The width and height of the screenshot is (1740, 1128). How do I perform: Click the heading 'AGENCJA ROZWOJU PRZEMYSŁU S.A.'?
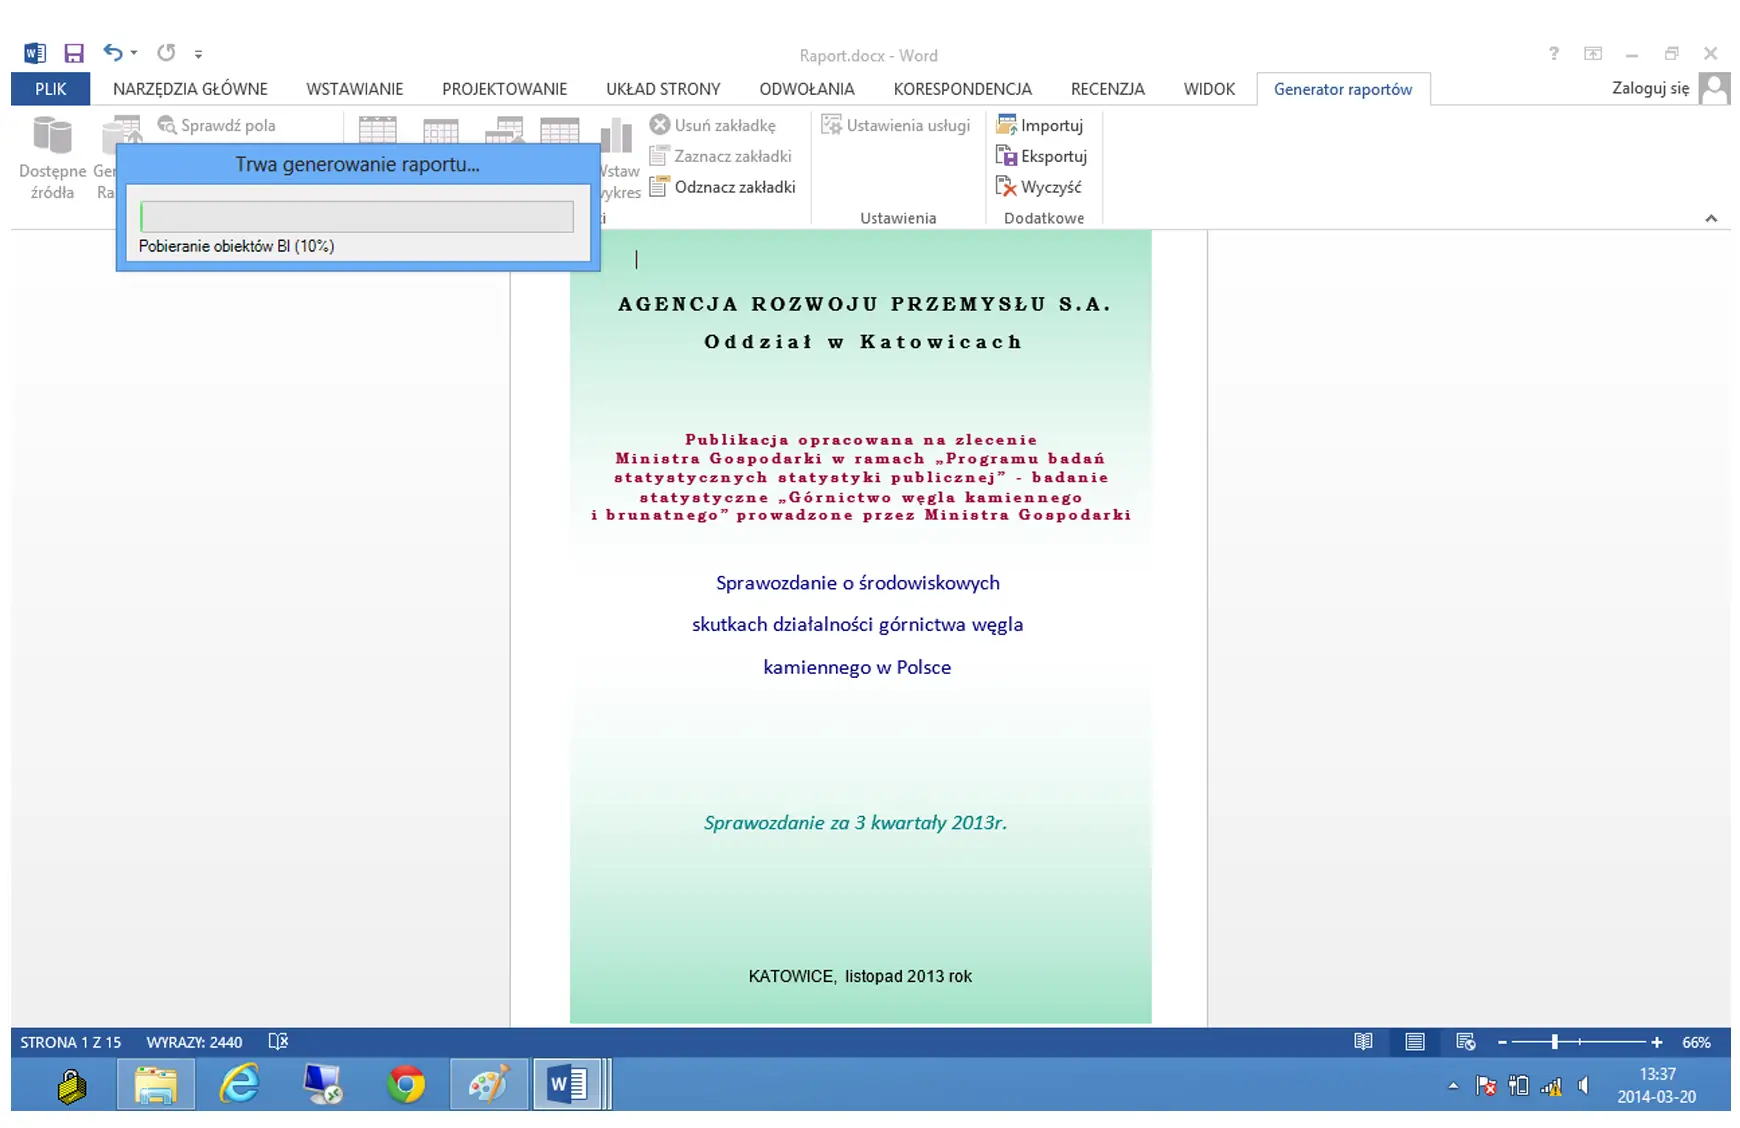(x=864, y=304)
